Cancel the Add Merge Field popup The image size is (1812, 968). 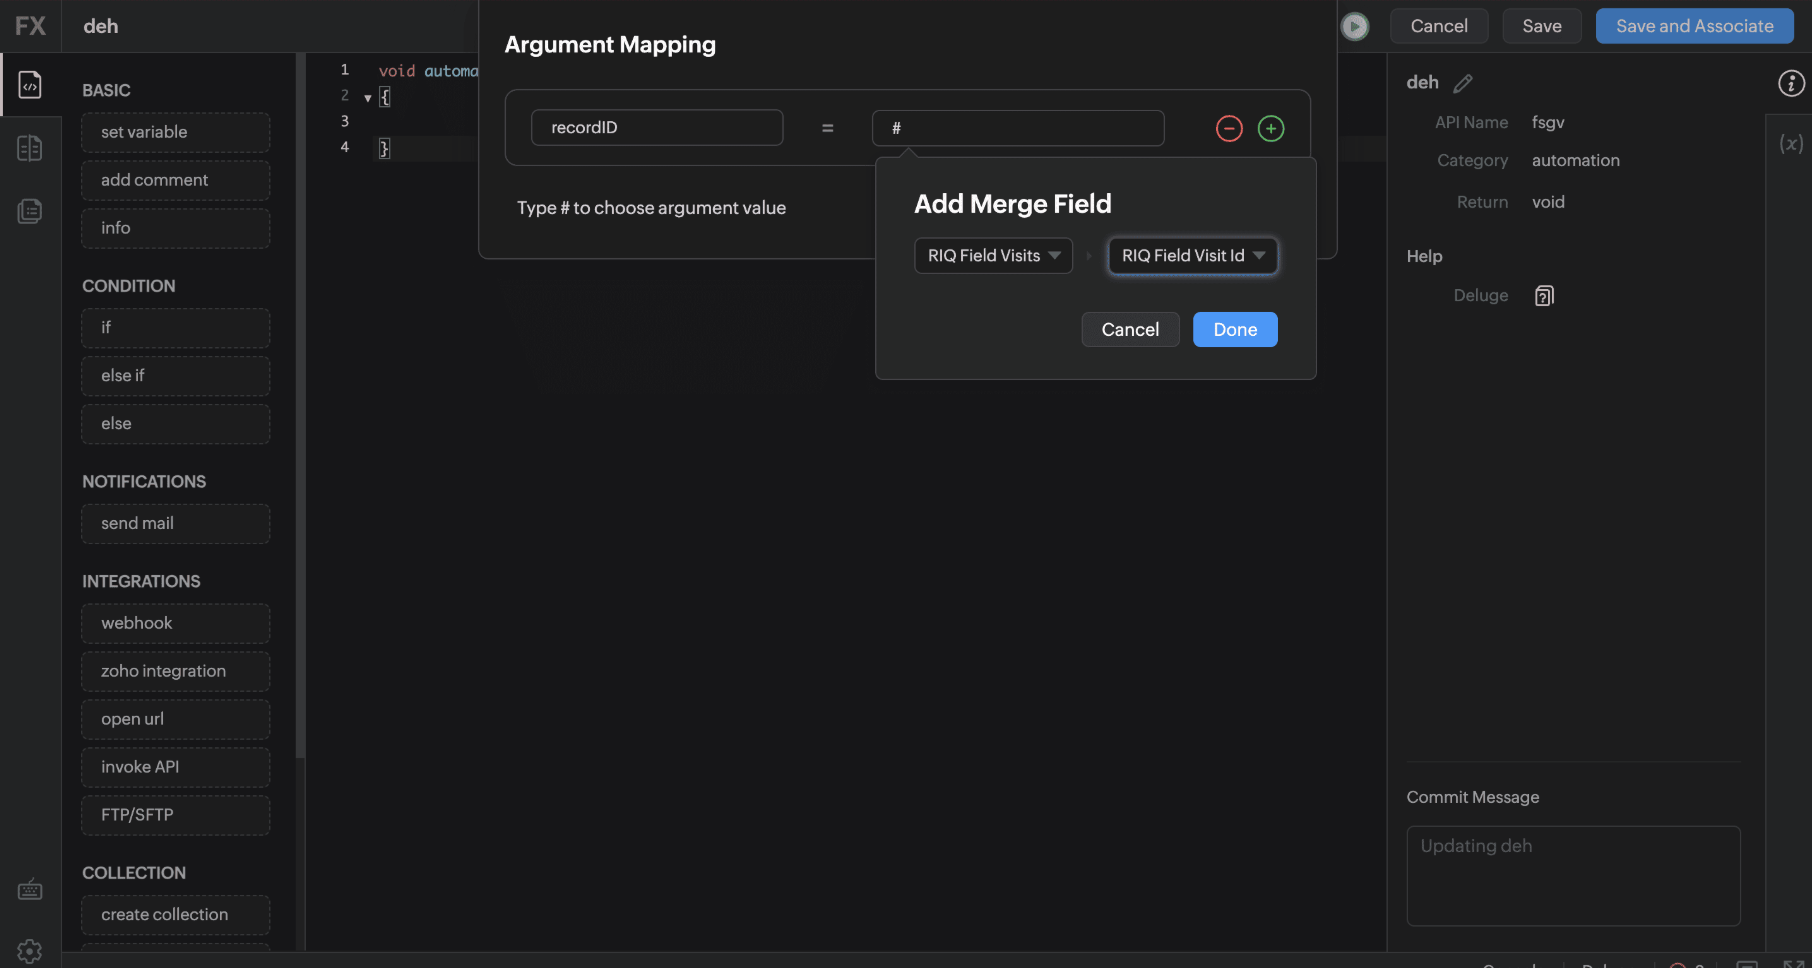pos(1130,330)
